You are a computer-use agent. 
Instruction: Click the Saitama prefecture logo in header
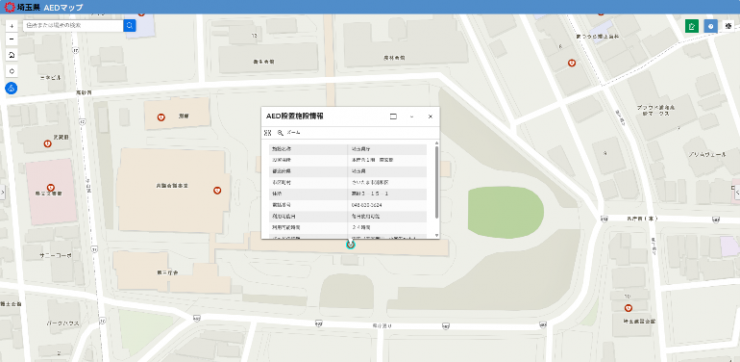[22, 7]
